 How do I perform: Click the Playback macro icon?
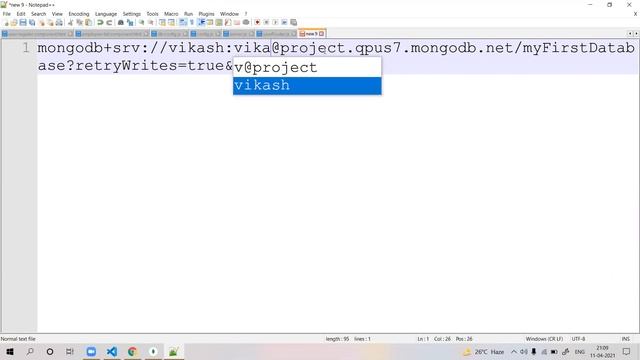[276, 22]
